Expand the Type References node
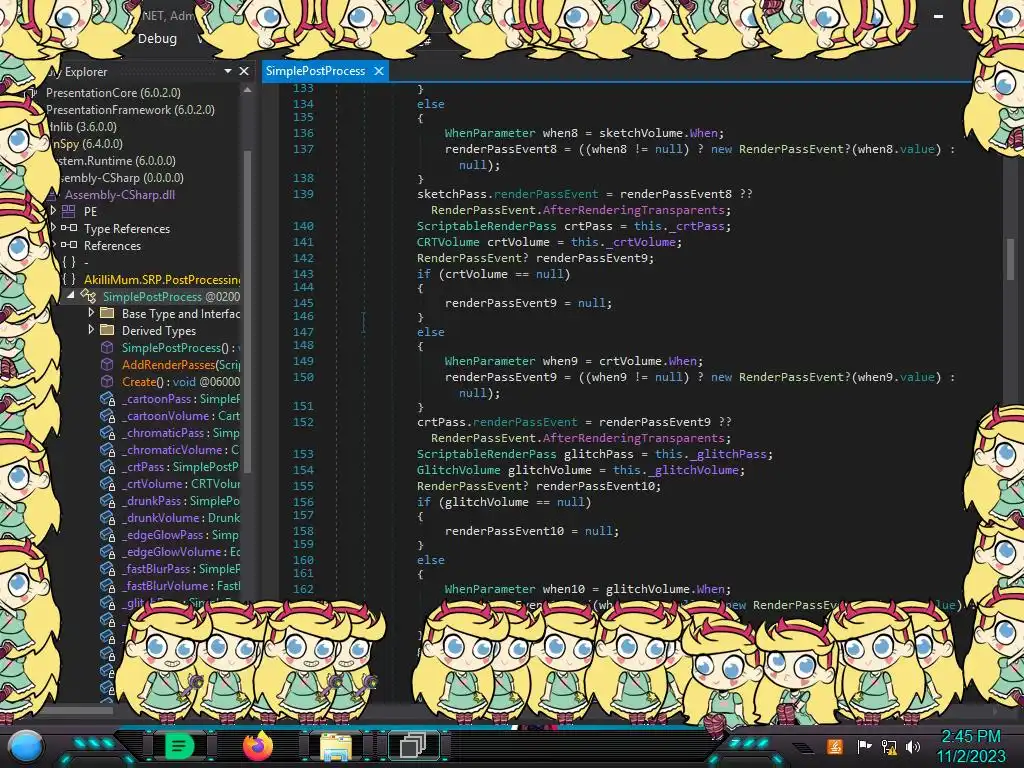This screenshot has width=1024, height=768. click(x=53, y=227)
